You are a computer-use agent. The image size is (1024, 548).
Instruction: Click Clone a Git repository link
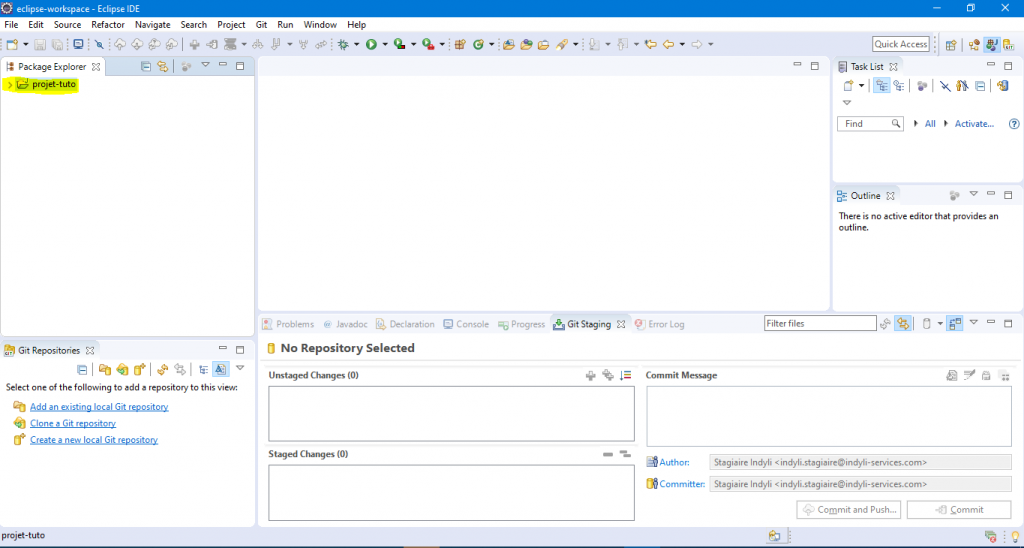tap(73, 423)
